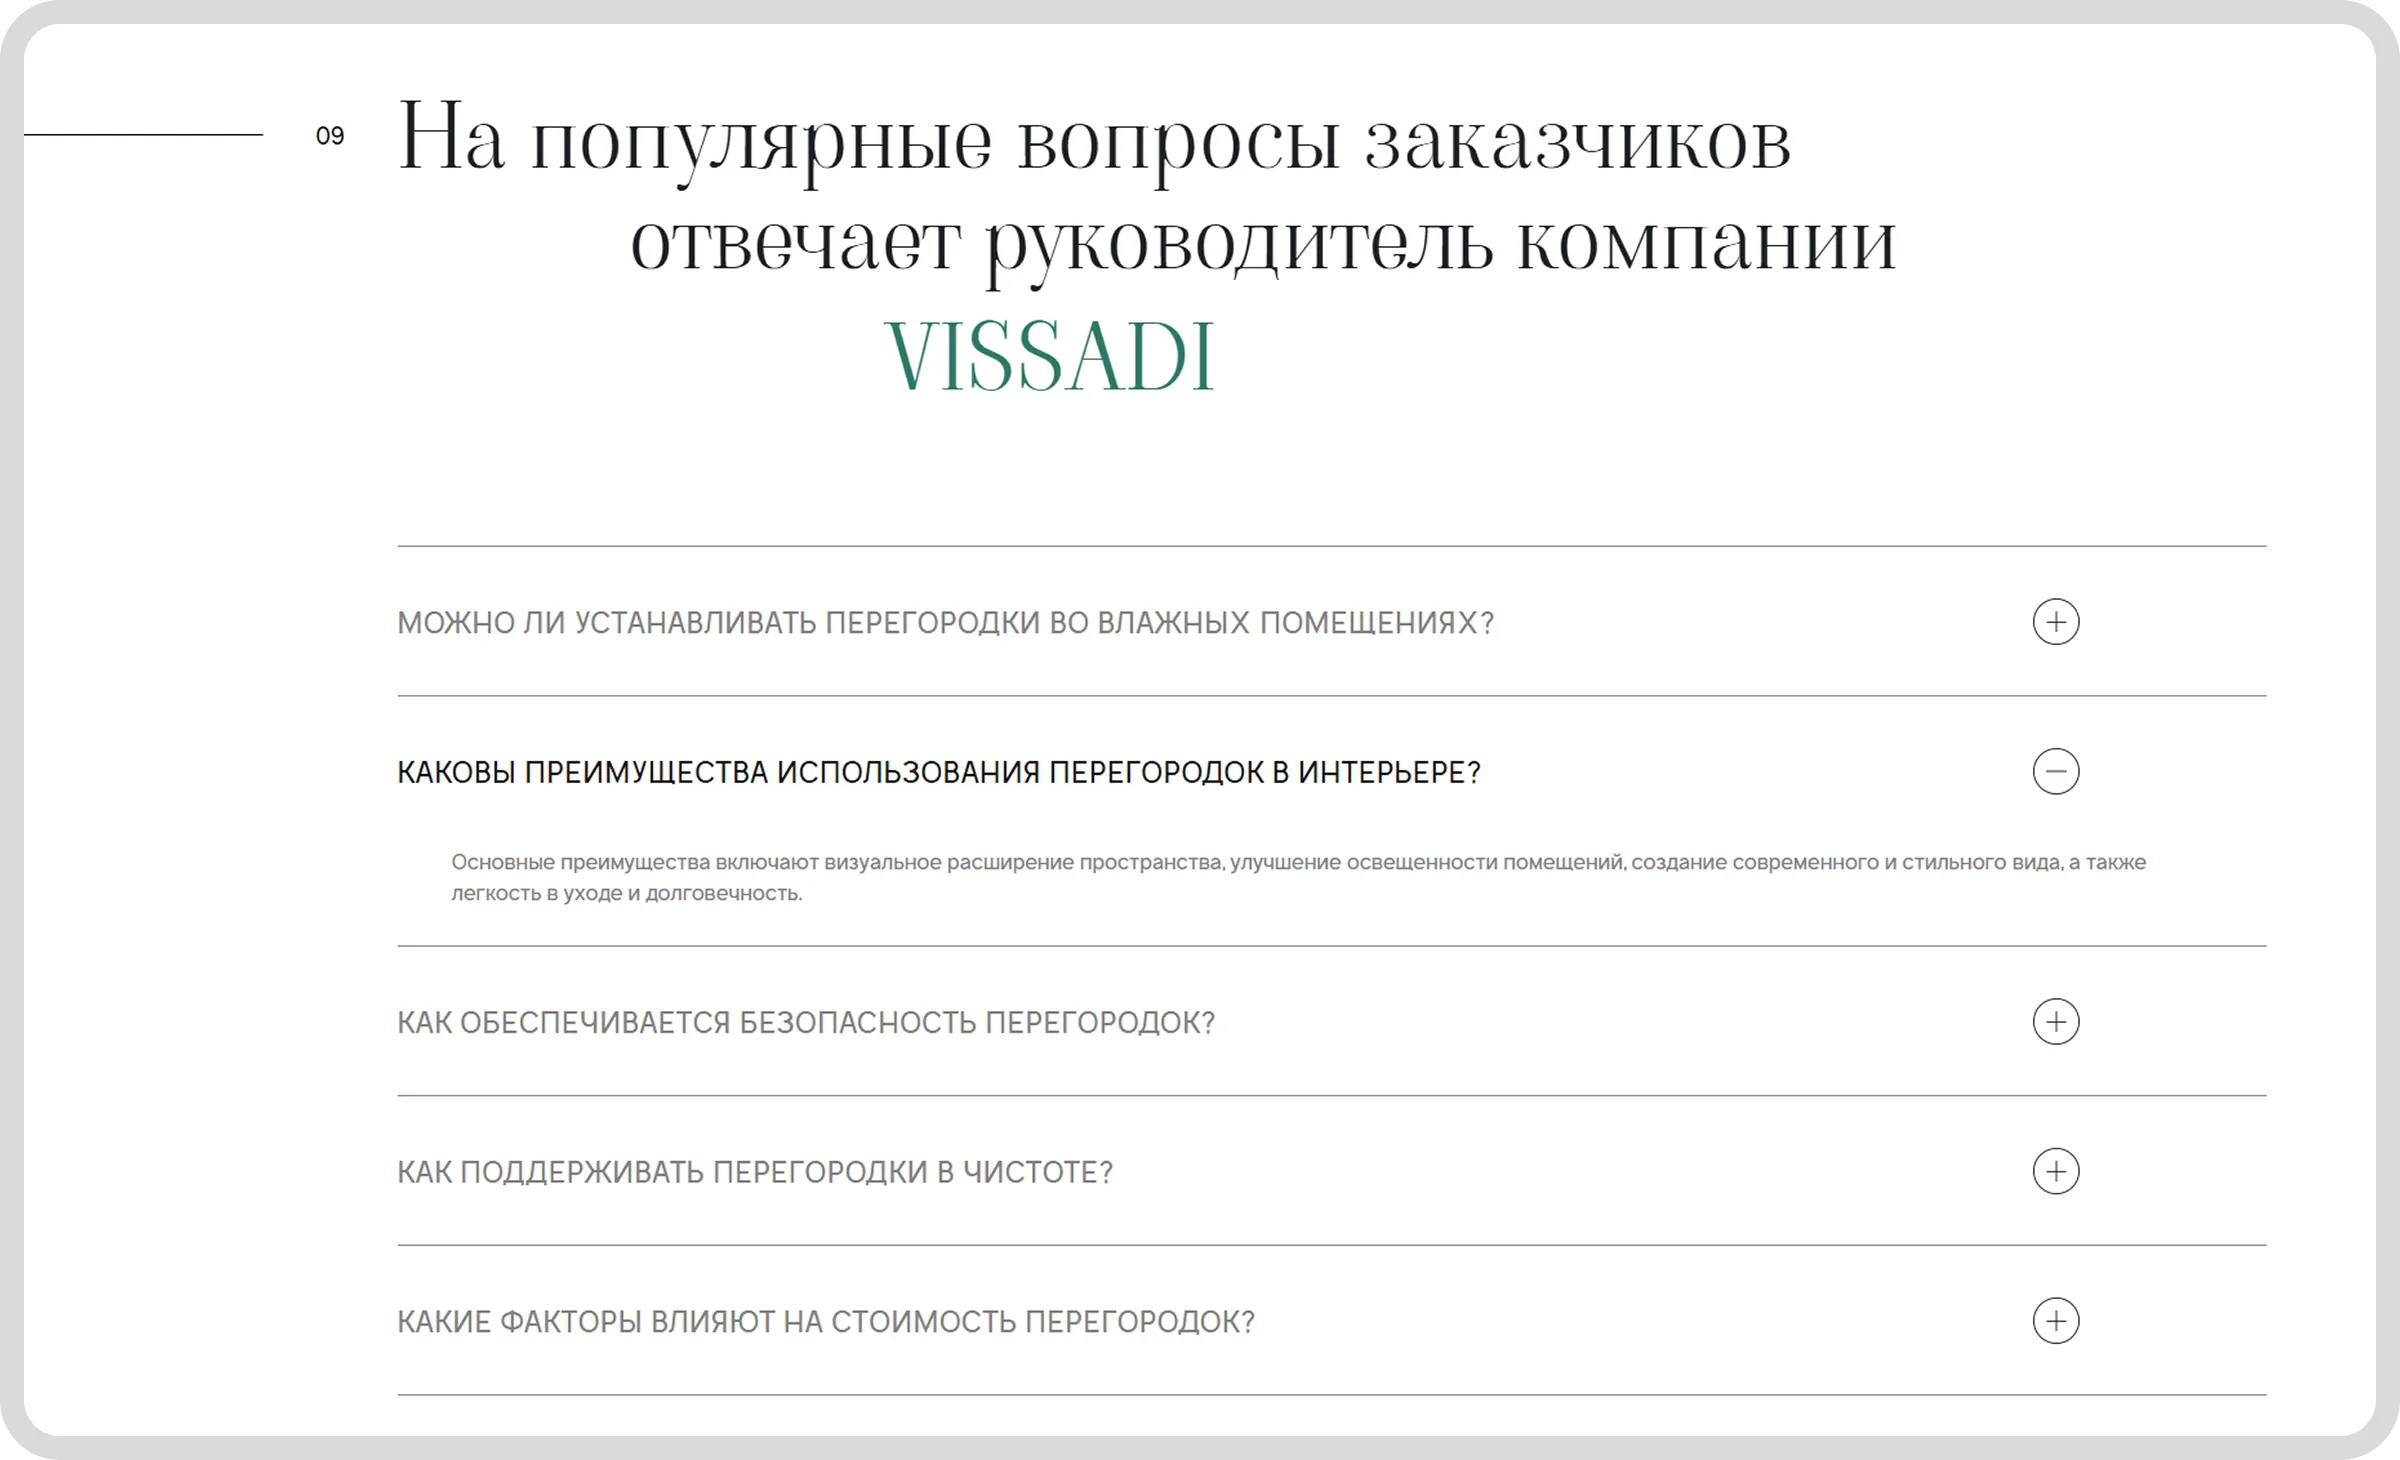Expand the question about partition safety

point(806,1022)
